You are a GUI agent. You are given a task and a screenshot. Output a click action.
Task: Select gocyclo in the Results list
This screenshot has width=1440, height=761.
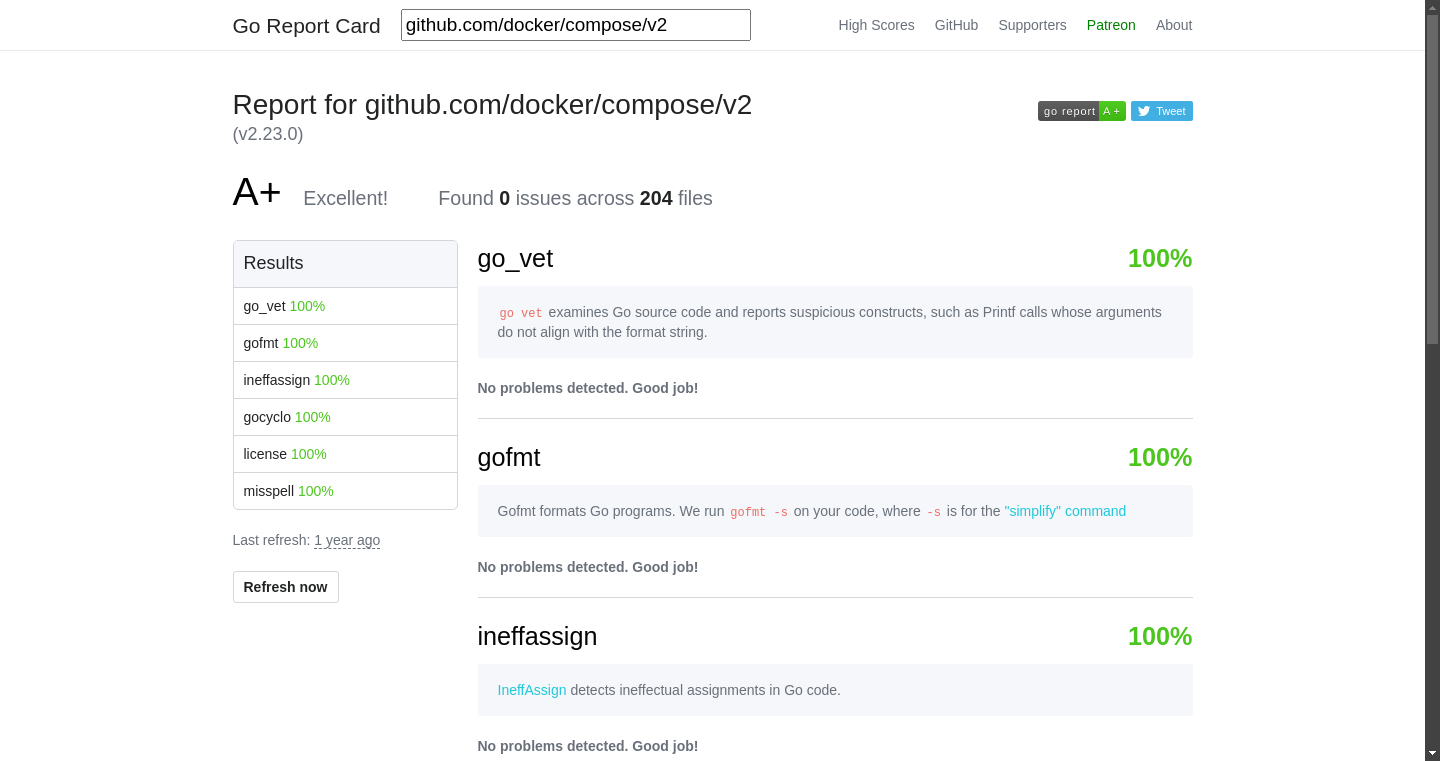tap(345, 417)
